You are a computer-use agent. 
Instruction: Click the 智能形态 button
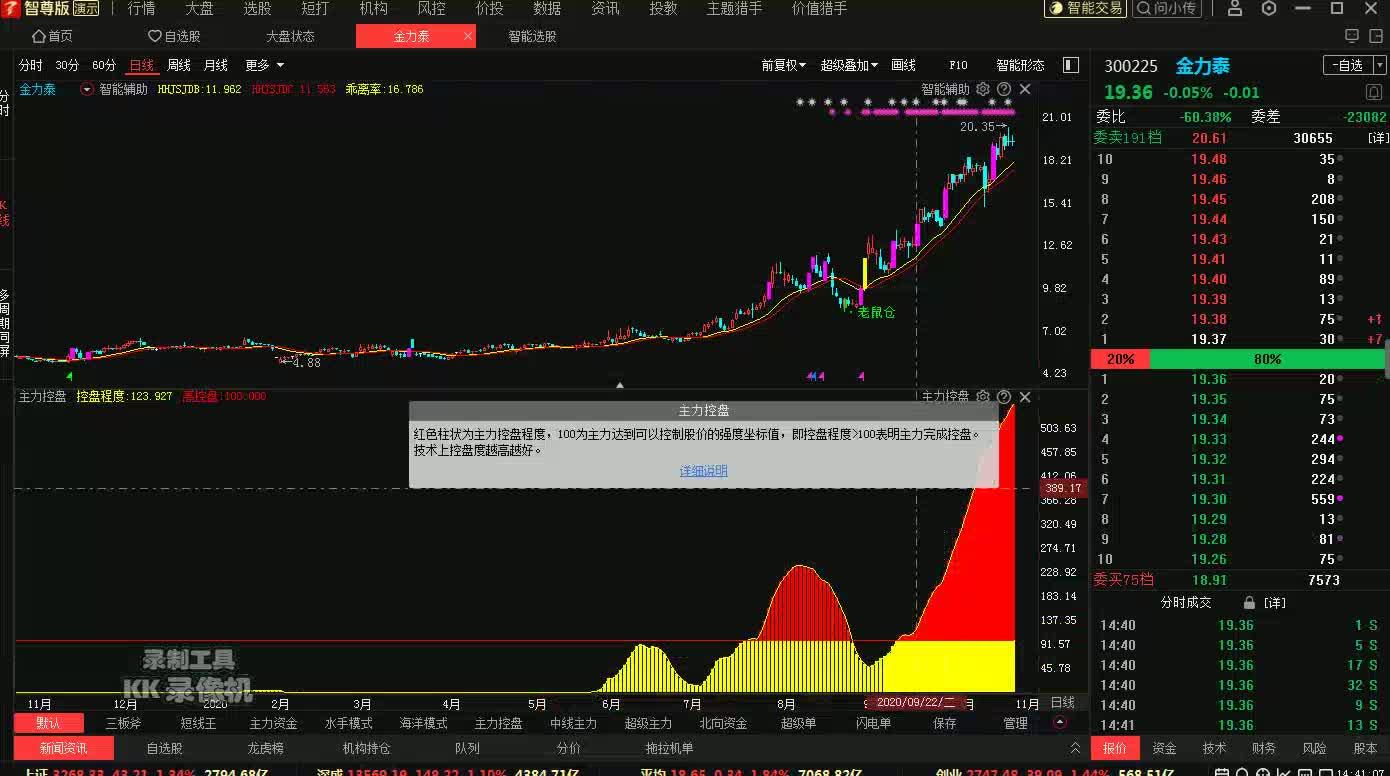pos(1020,65)
